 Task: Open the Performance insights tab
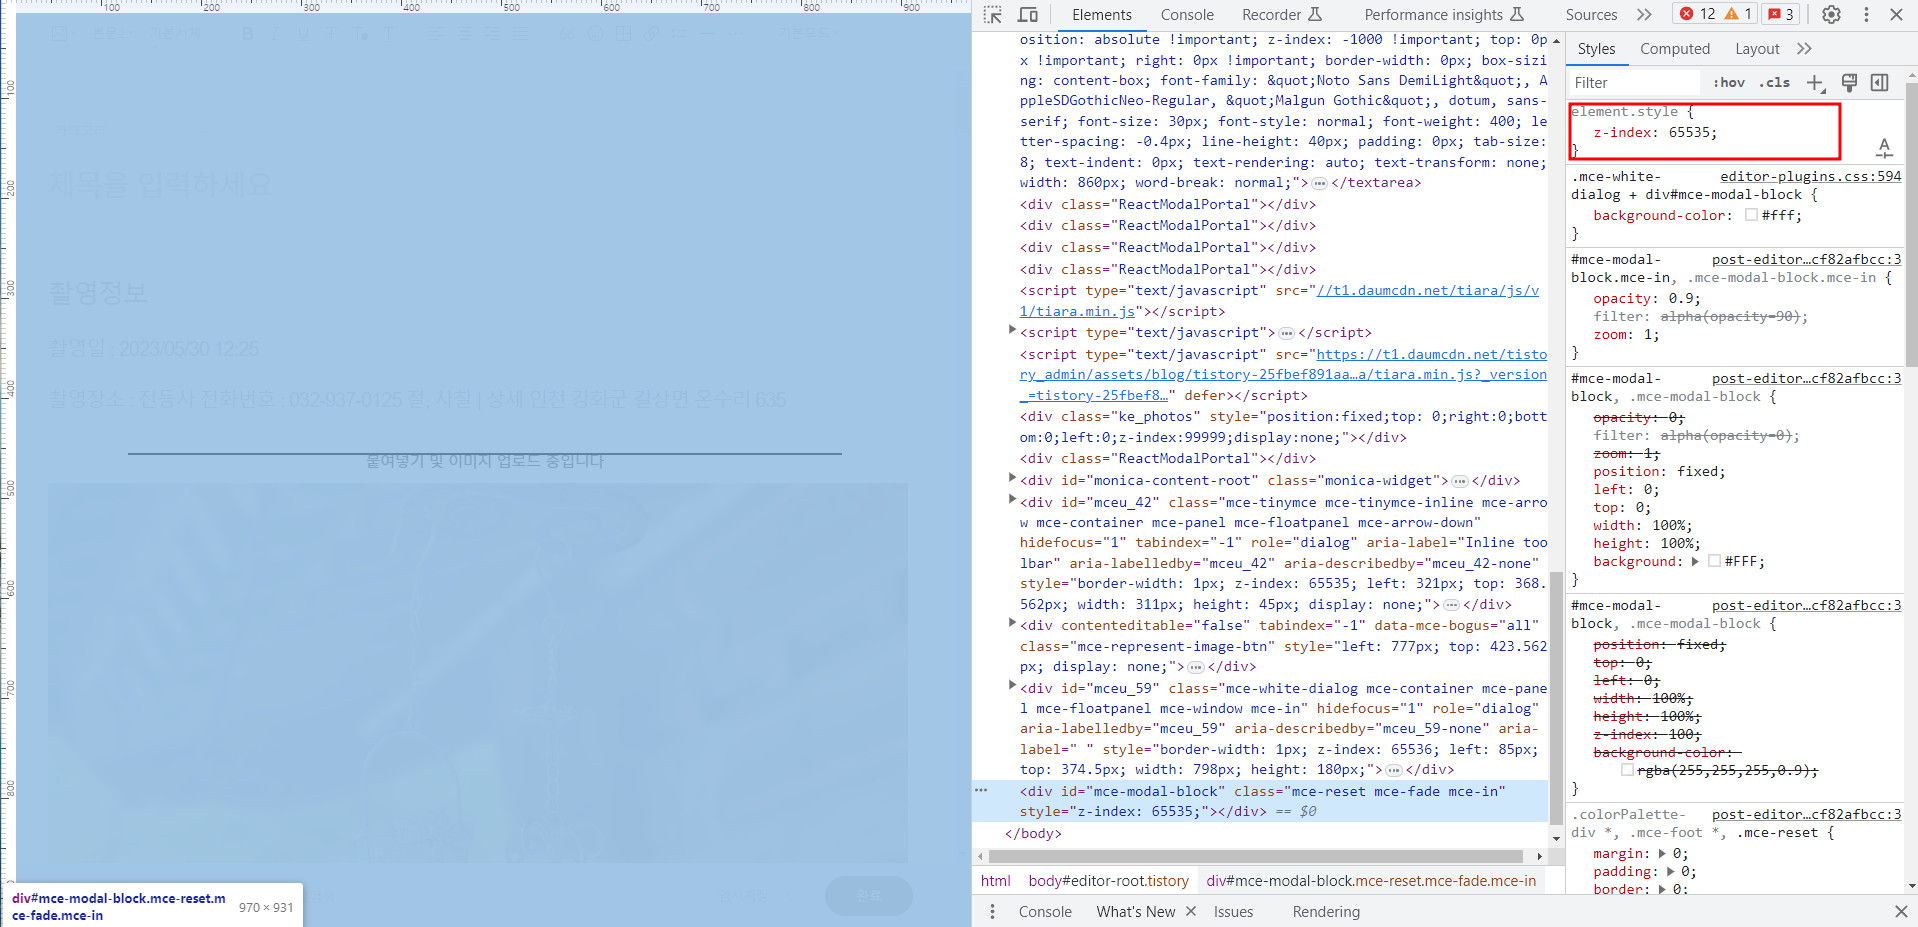(x=1444, y=14)
